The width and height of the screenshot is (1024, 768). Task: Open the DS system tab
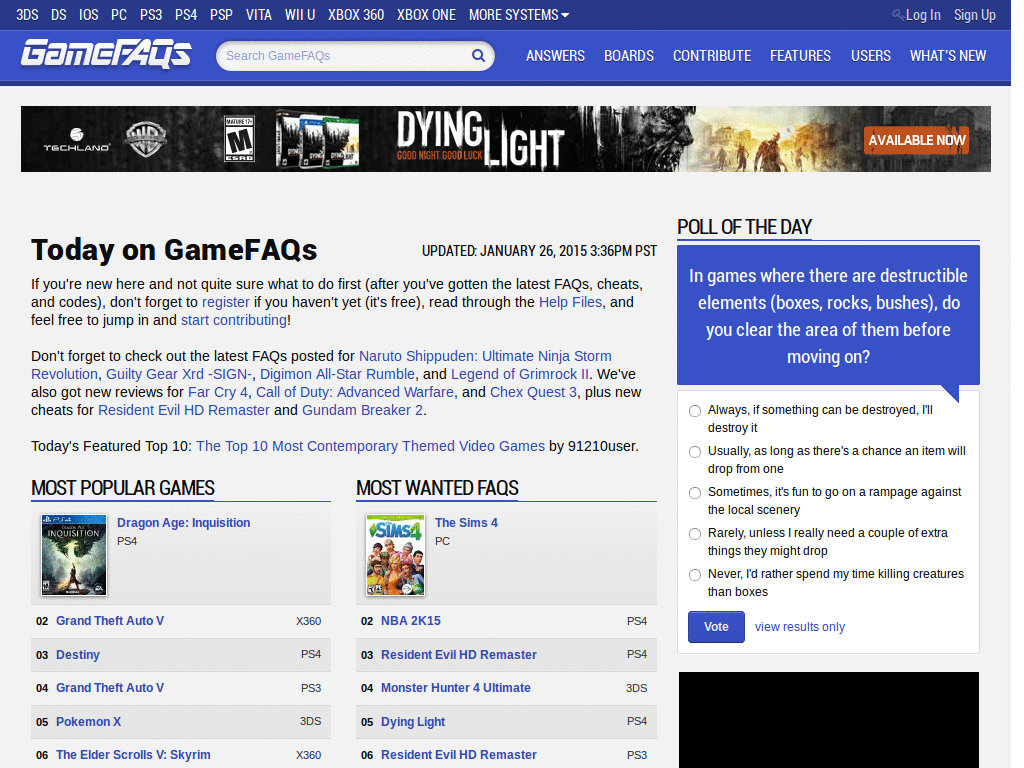click(x=59, y=15)
